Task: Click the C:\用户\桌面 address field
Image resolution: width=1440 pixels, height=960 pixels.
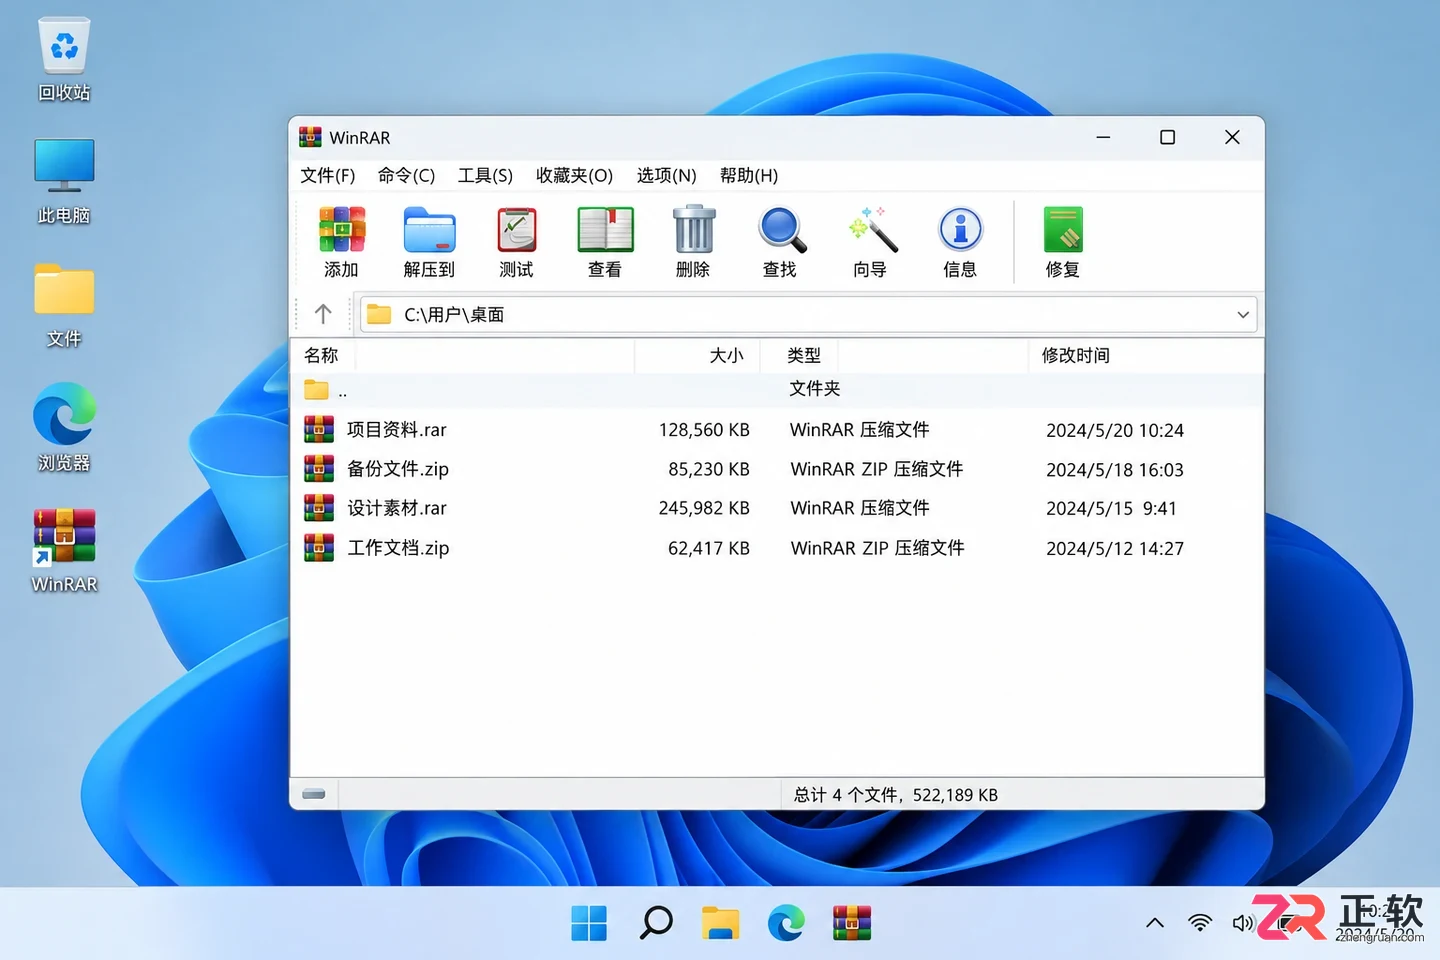Action: pos(808,314)
